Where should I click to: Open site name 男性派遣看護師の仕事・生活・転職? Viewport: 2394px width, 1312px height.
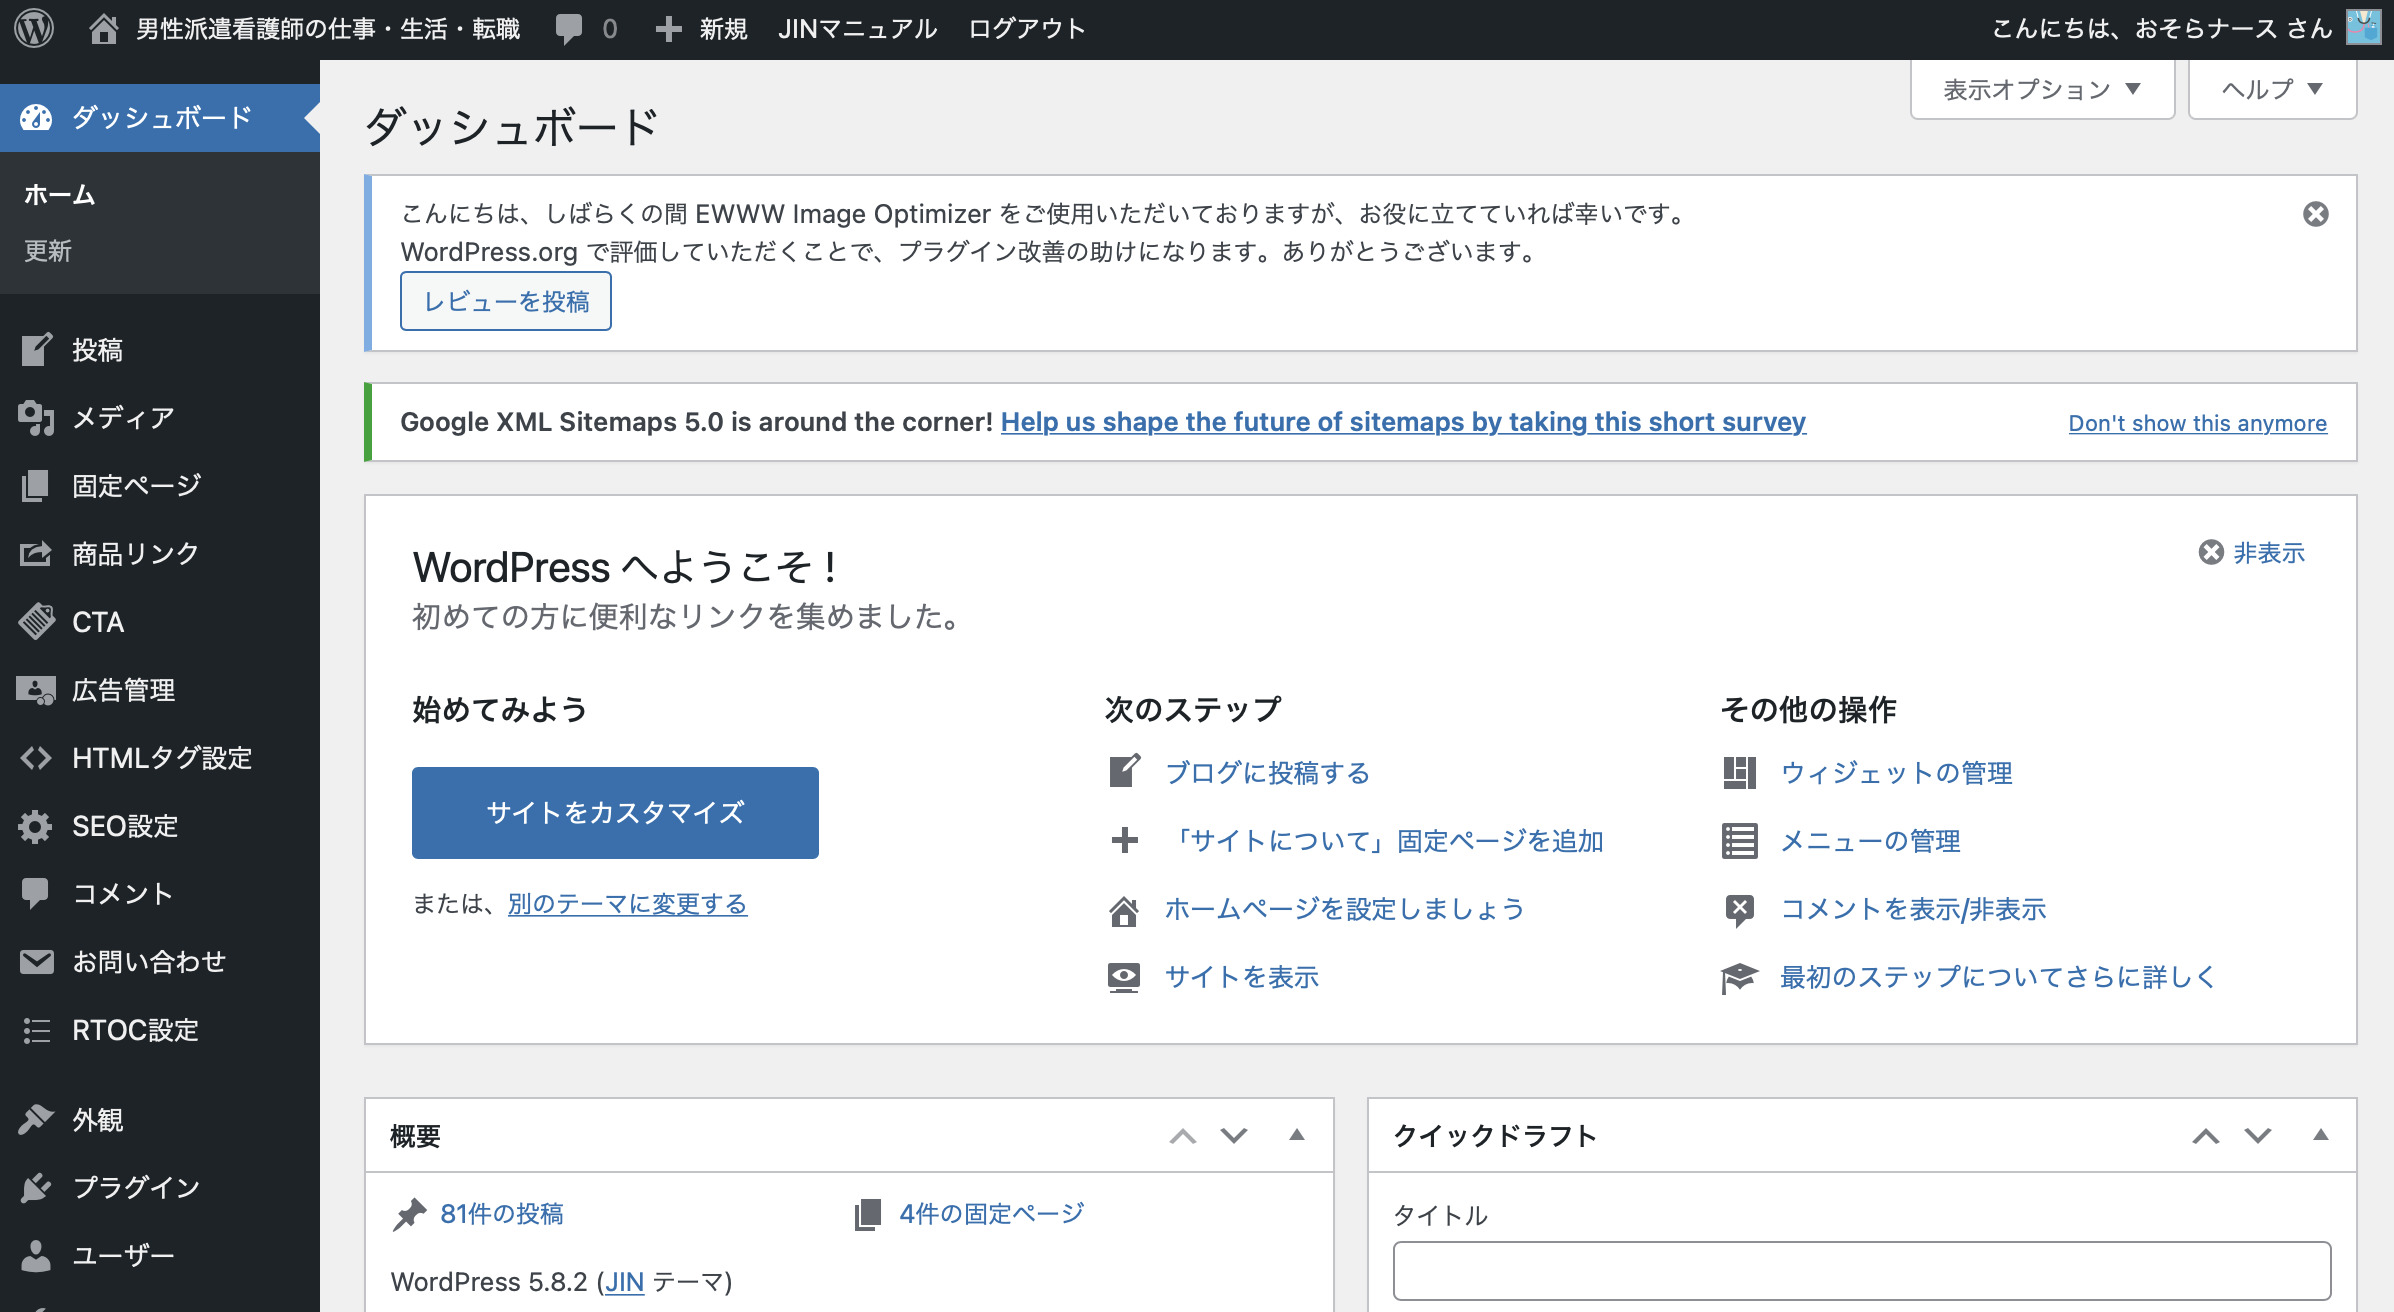tap(328, 29)
